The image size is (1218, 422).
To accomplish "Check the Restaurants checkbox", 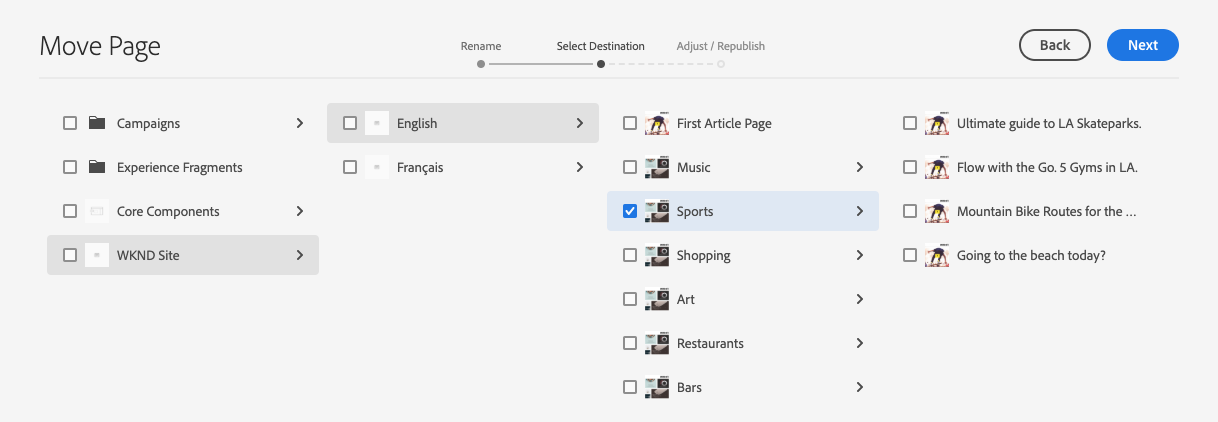I will coord(630,344).
